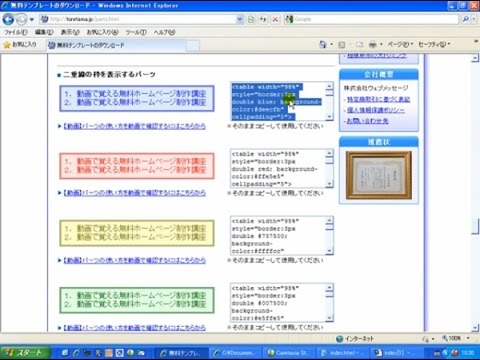This screenshot has width=480, height=360.
Task: Click the show desktop quick launch icon
Action: (65, 353)
